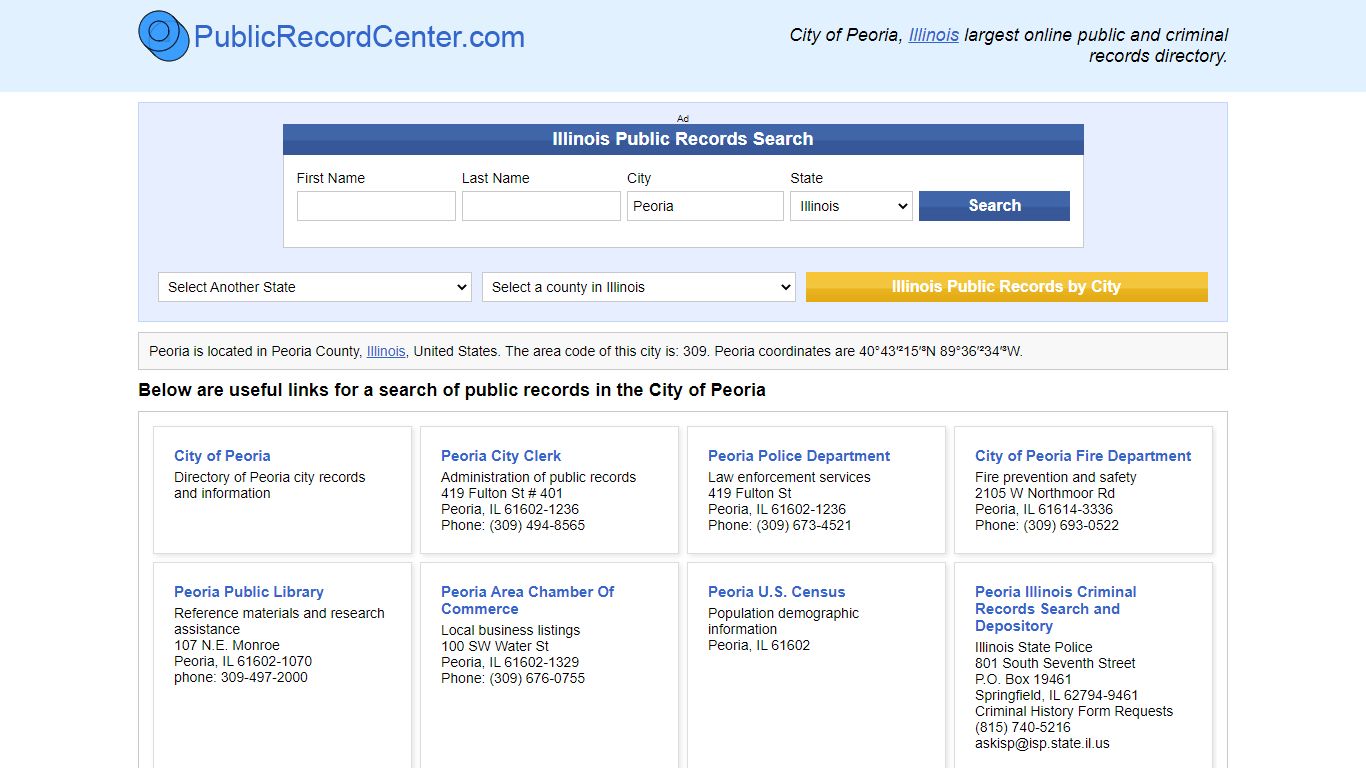
Task: Click the 419 Fulton St # 401 address
Action: tap(502, 493)
